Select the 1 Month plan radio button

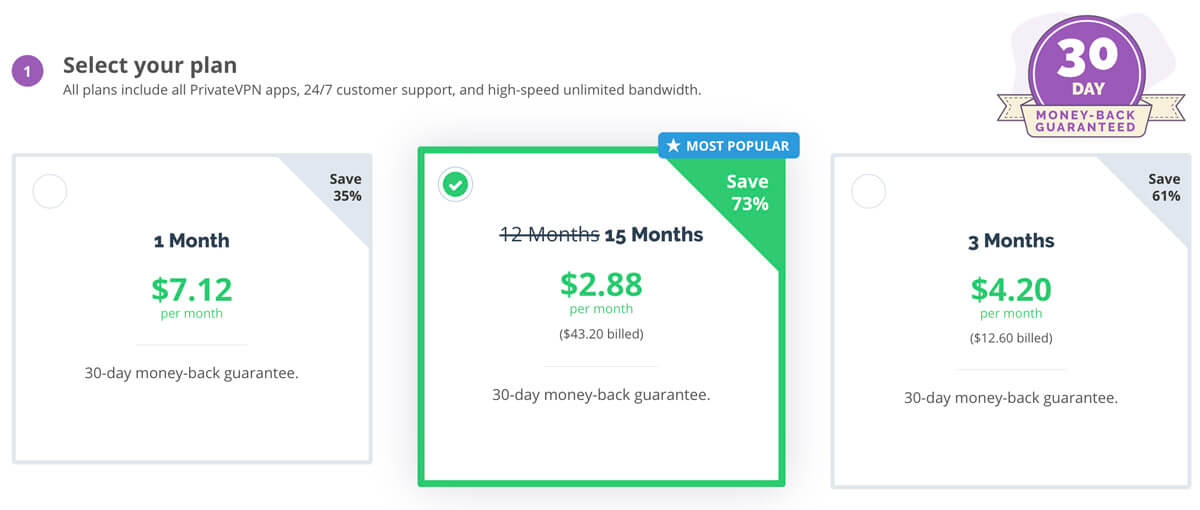[x=50, y=191]
